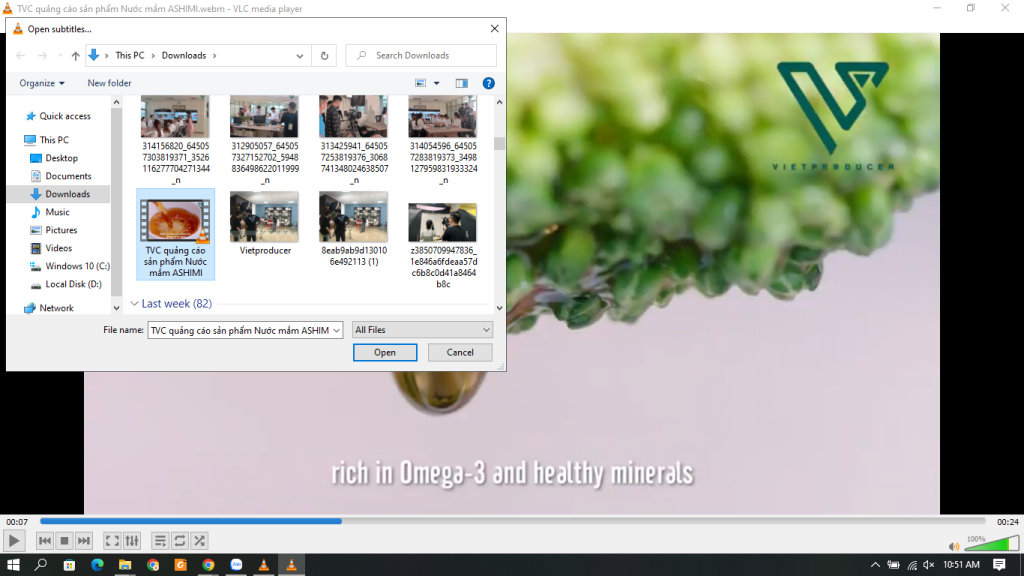This screenshot has width=1024, height=576.
Task: Enable loop playback
Action: pos(179,540)
